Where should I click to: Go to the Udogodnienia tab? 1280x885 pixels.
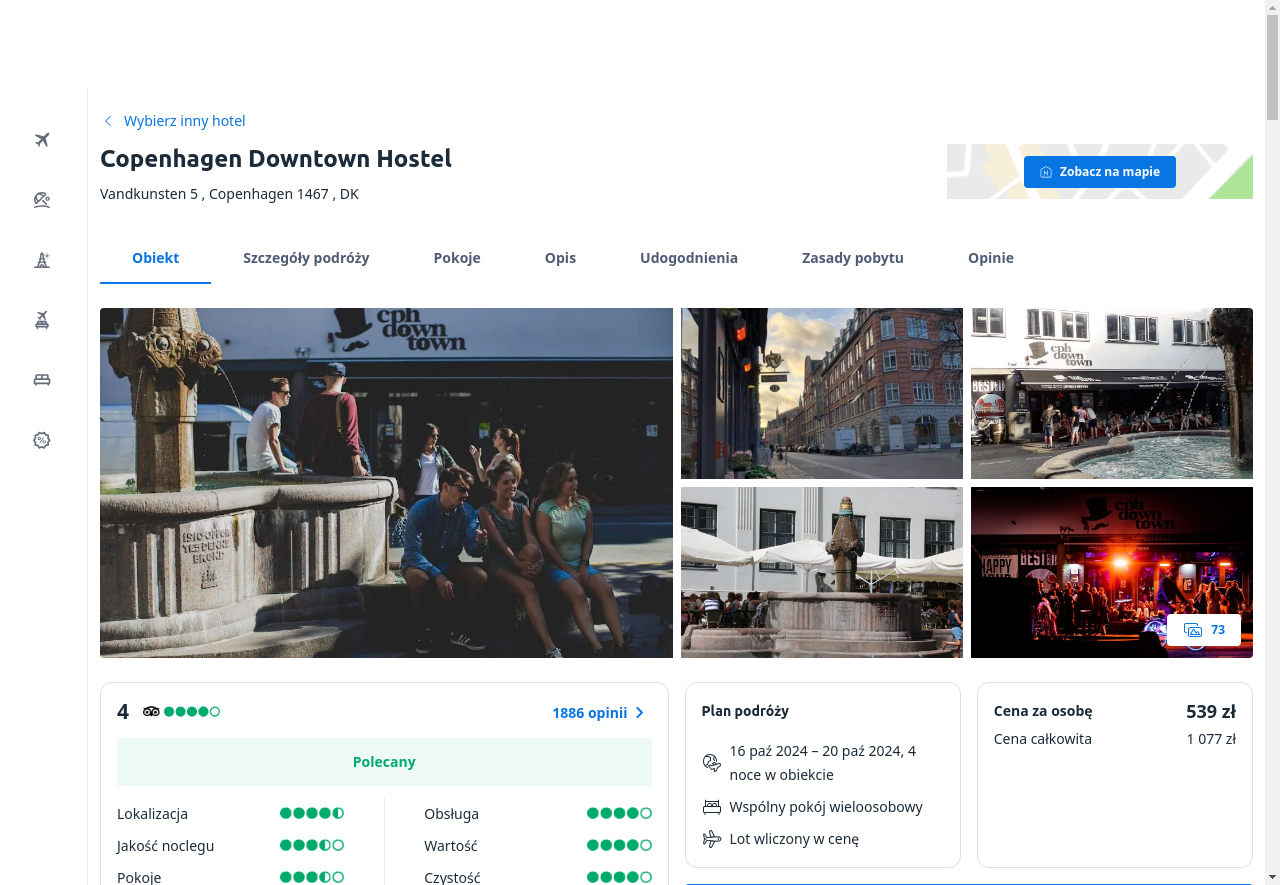coord(689,258)
